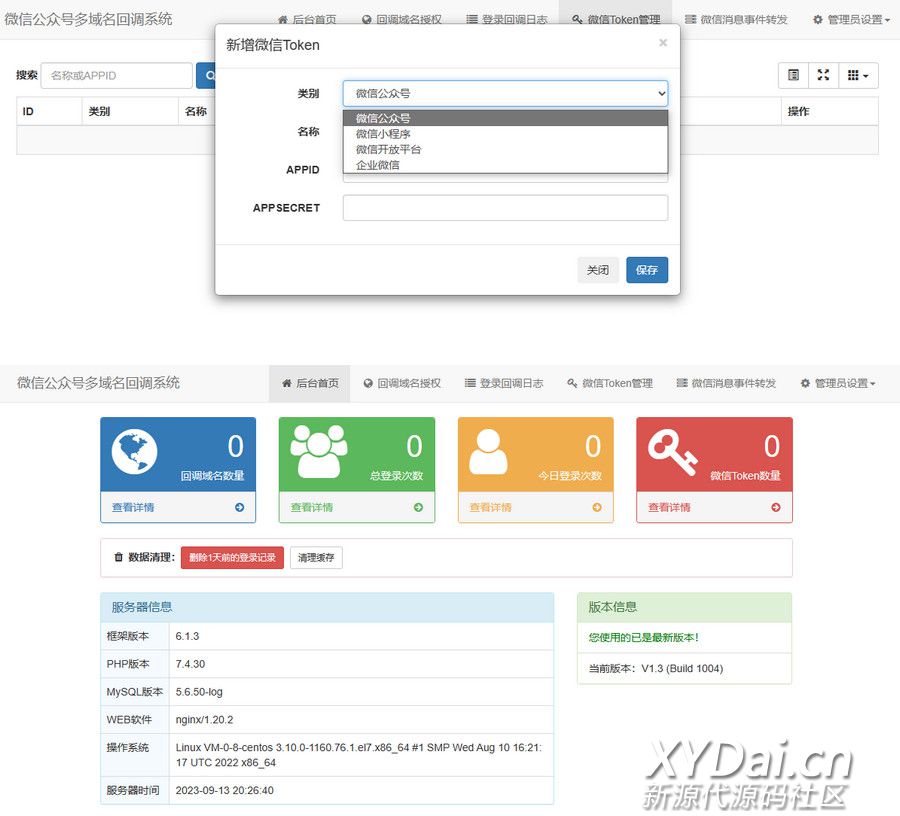Screen dimensions: 900x816
Task: Select 微信小程序 from the category list
Action: (x=384, y=134)
